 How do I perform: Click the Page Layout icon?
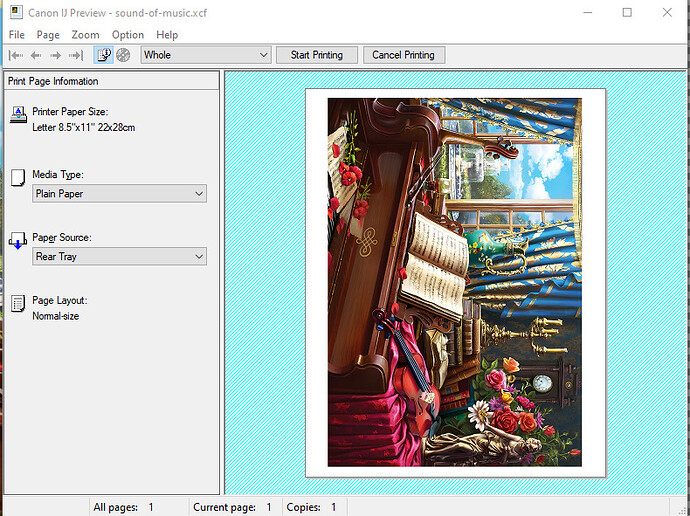coord(17,304)
